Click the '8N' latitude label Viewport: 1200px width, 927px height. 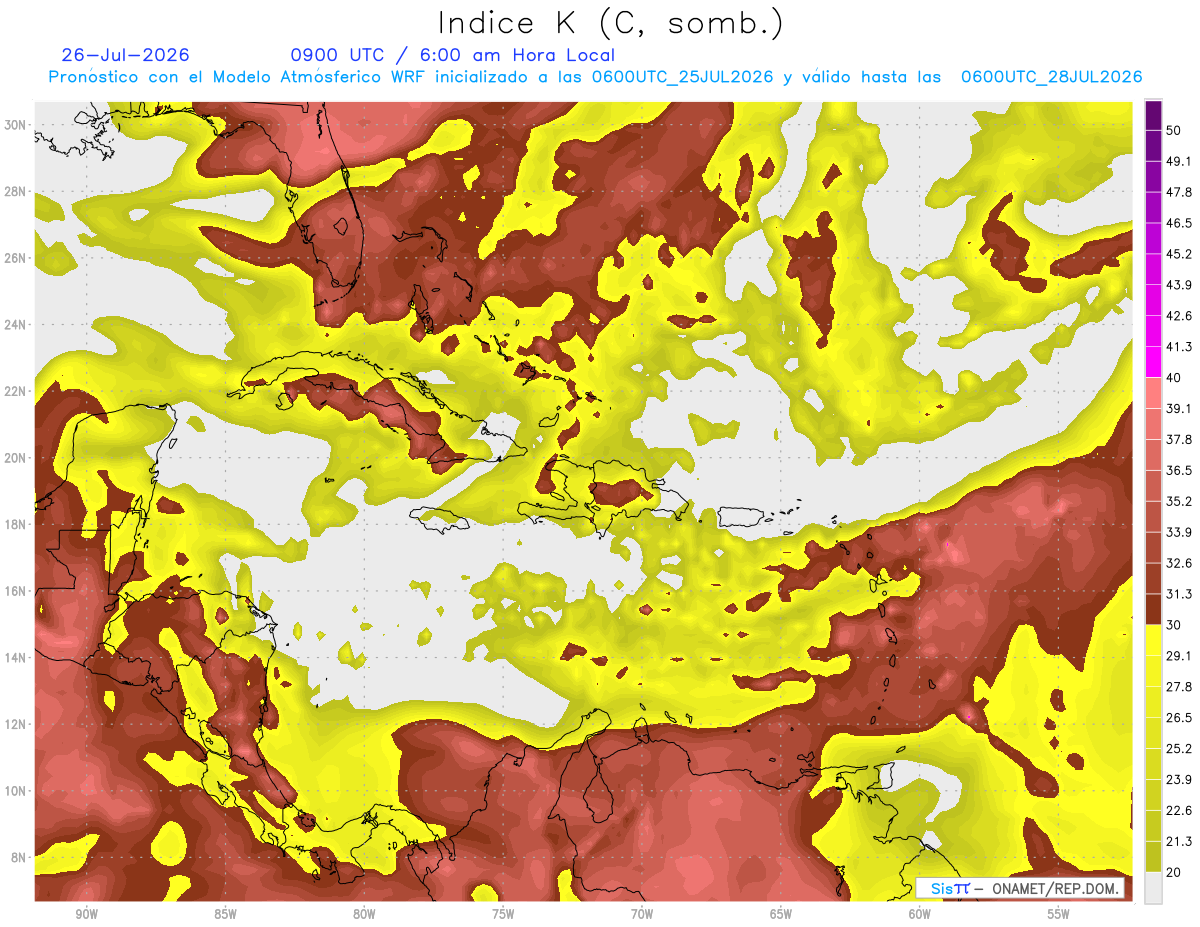pyautogui.click(x=20, y=857)
